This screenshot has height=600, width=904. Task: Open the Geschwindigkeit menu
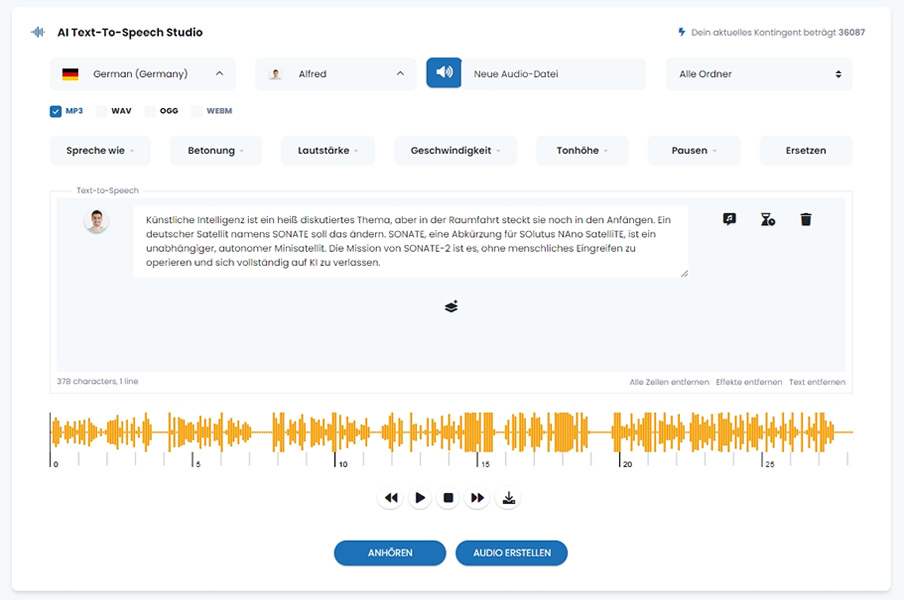pyautogui.click(x=456, y=151)
